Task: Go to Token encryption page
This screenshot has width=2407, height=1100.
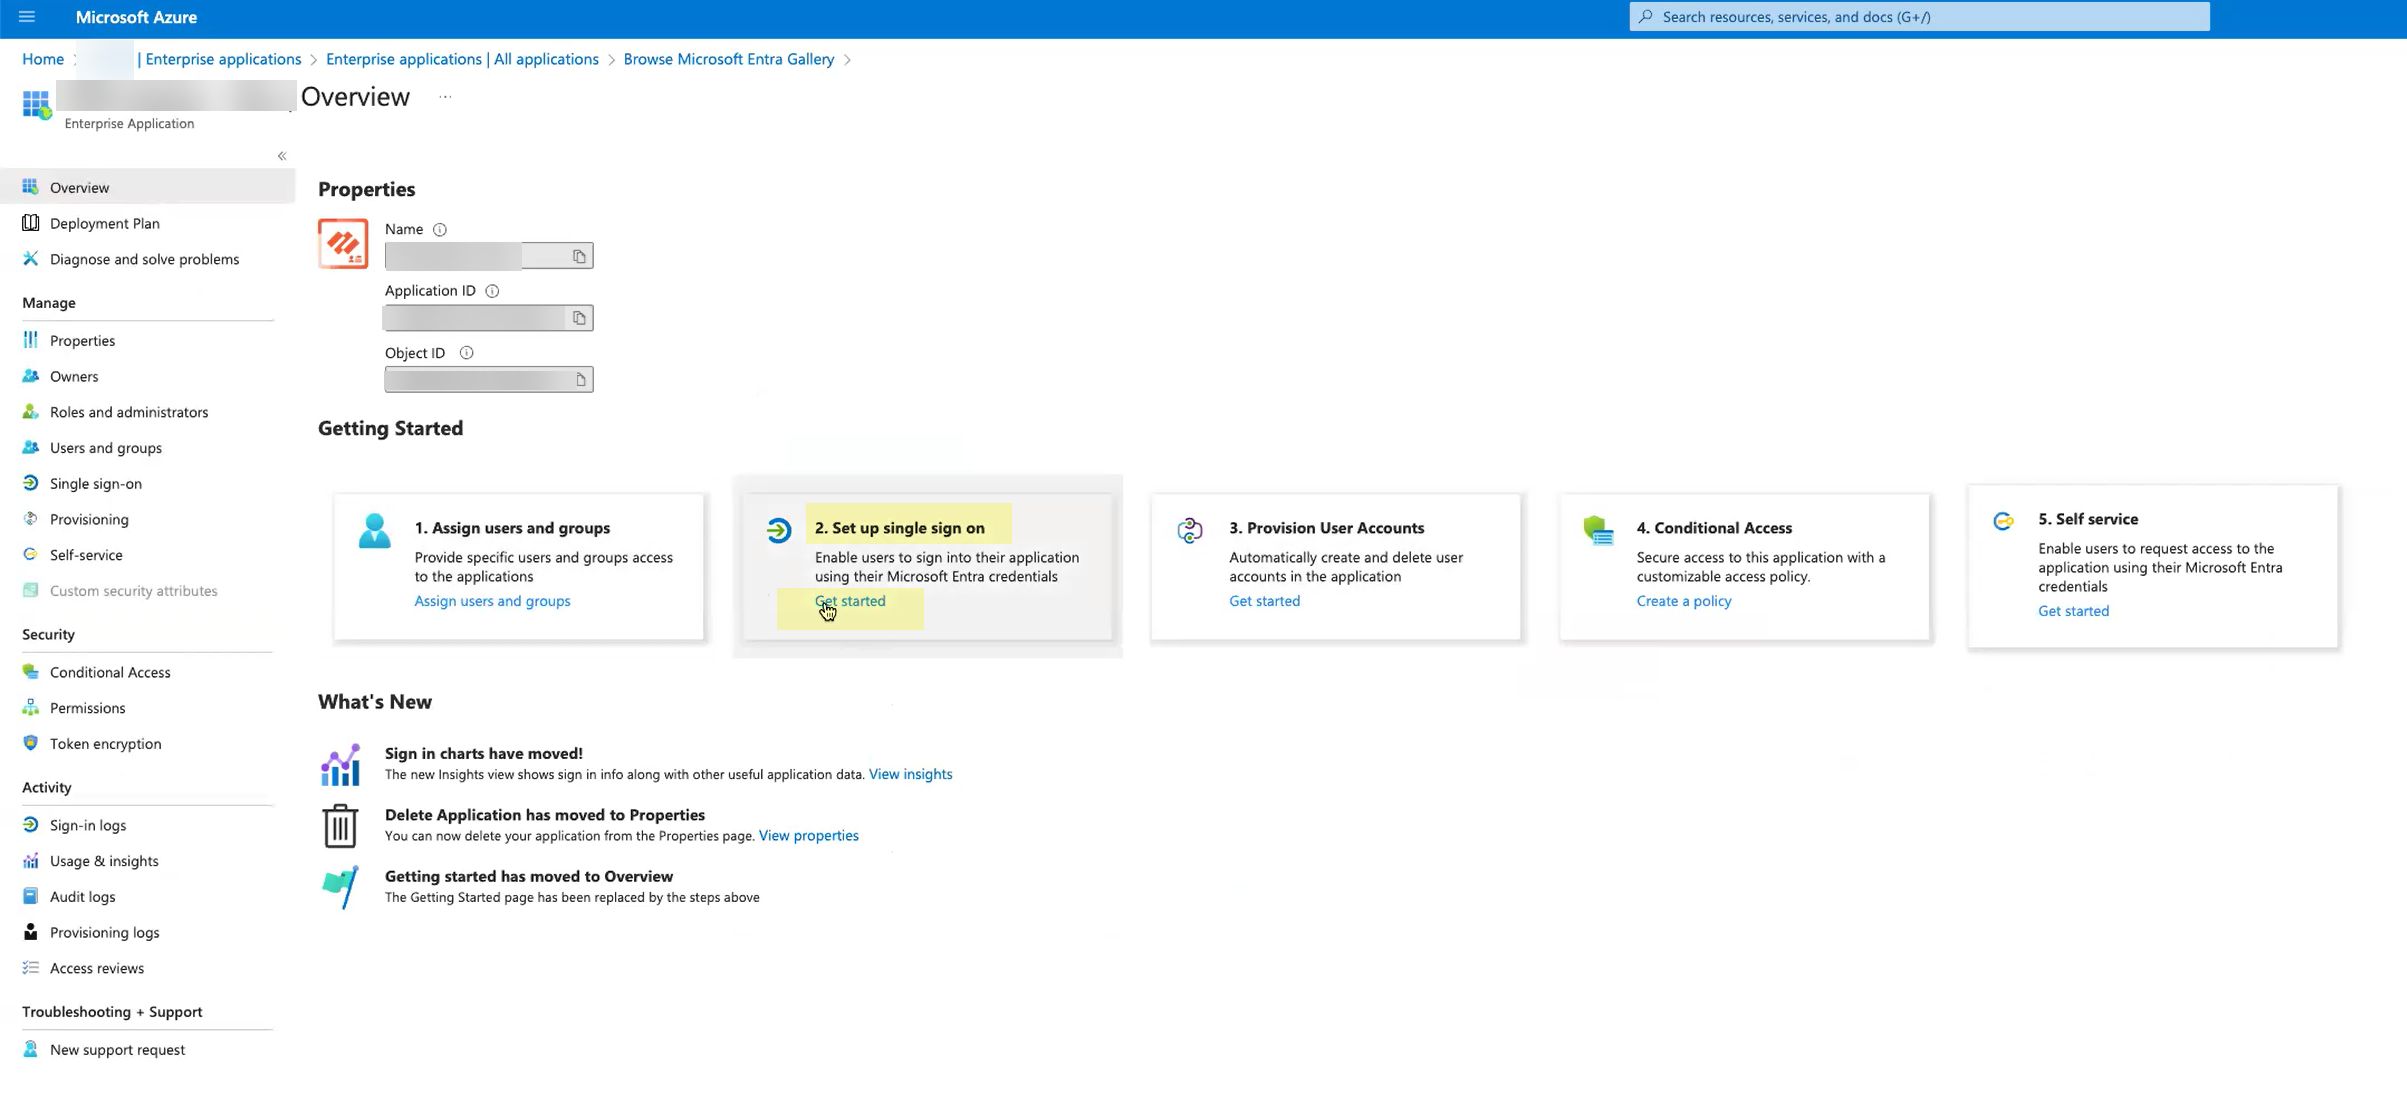Action: click(105, 744)
